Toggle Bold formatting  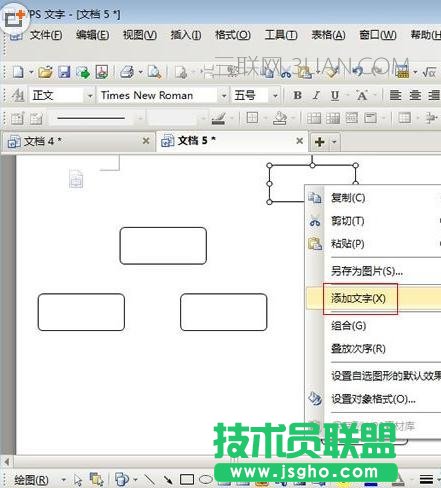(297, 96)
